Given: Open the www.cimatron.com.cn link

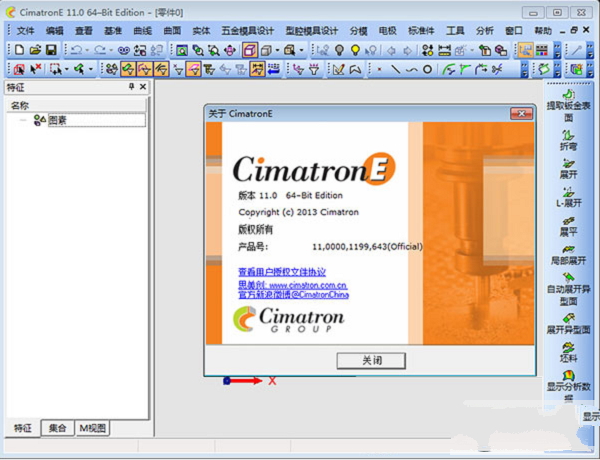Looking at the screenshot, I should 308,285.
